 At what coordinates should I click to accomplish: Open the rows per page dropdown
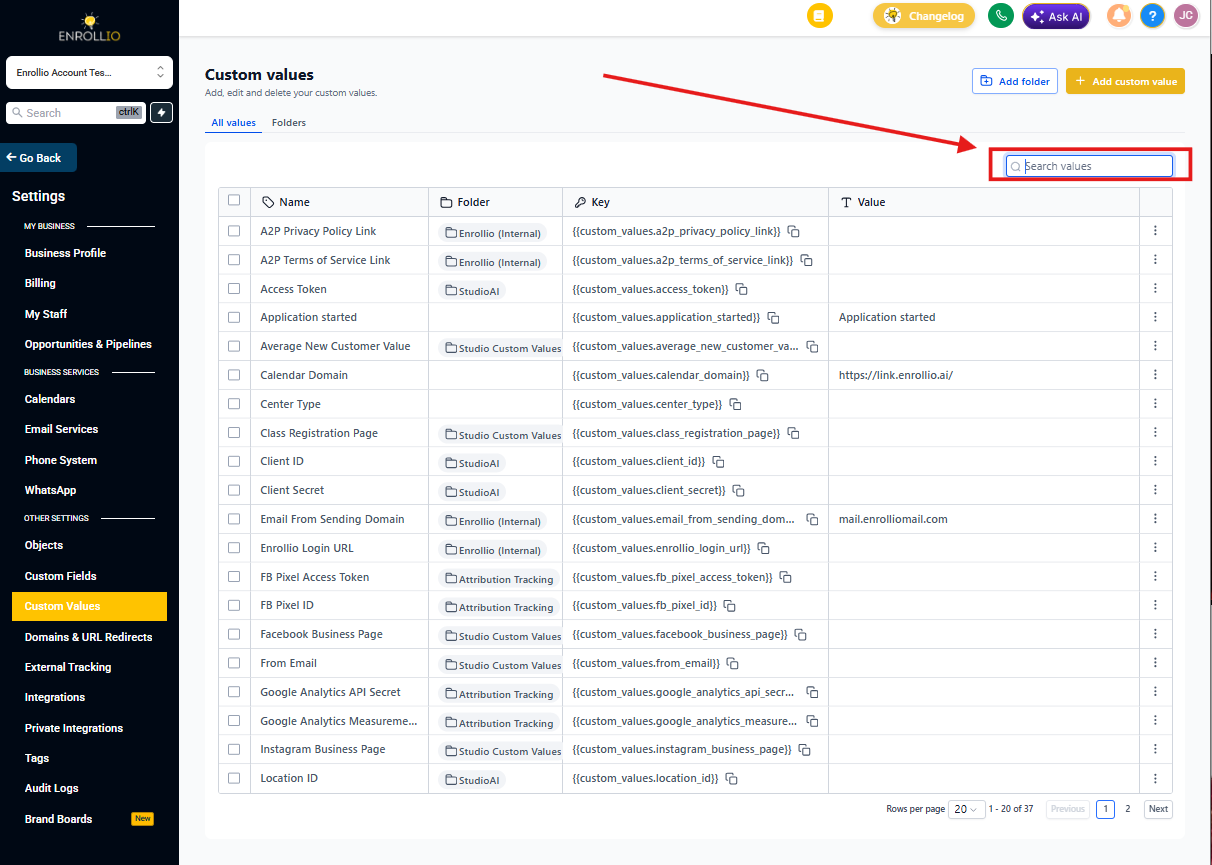tap(965, 809)
